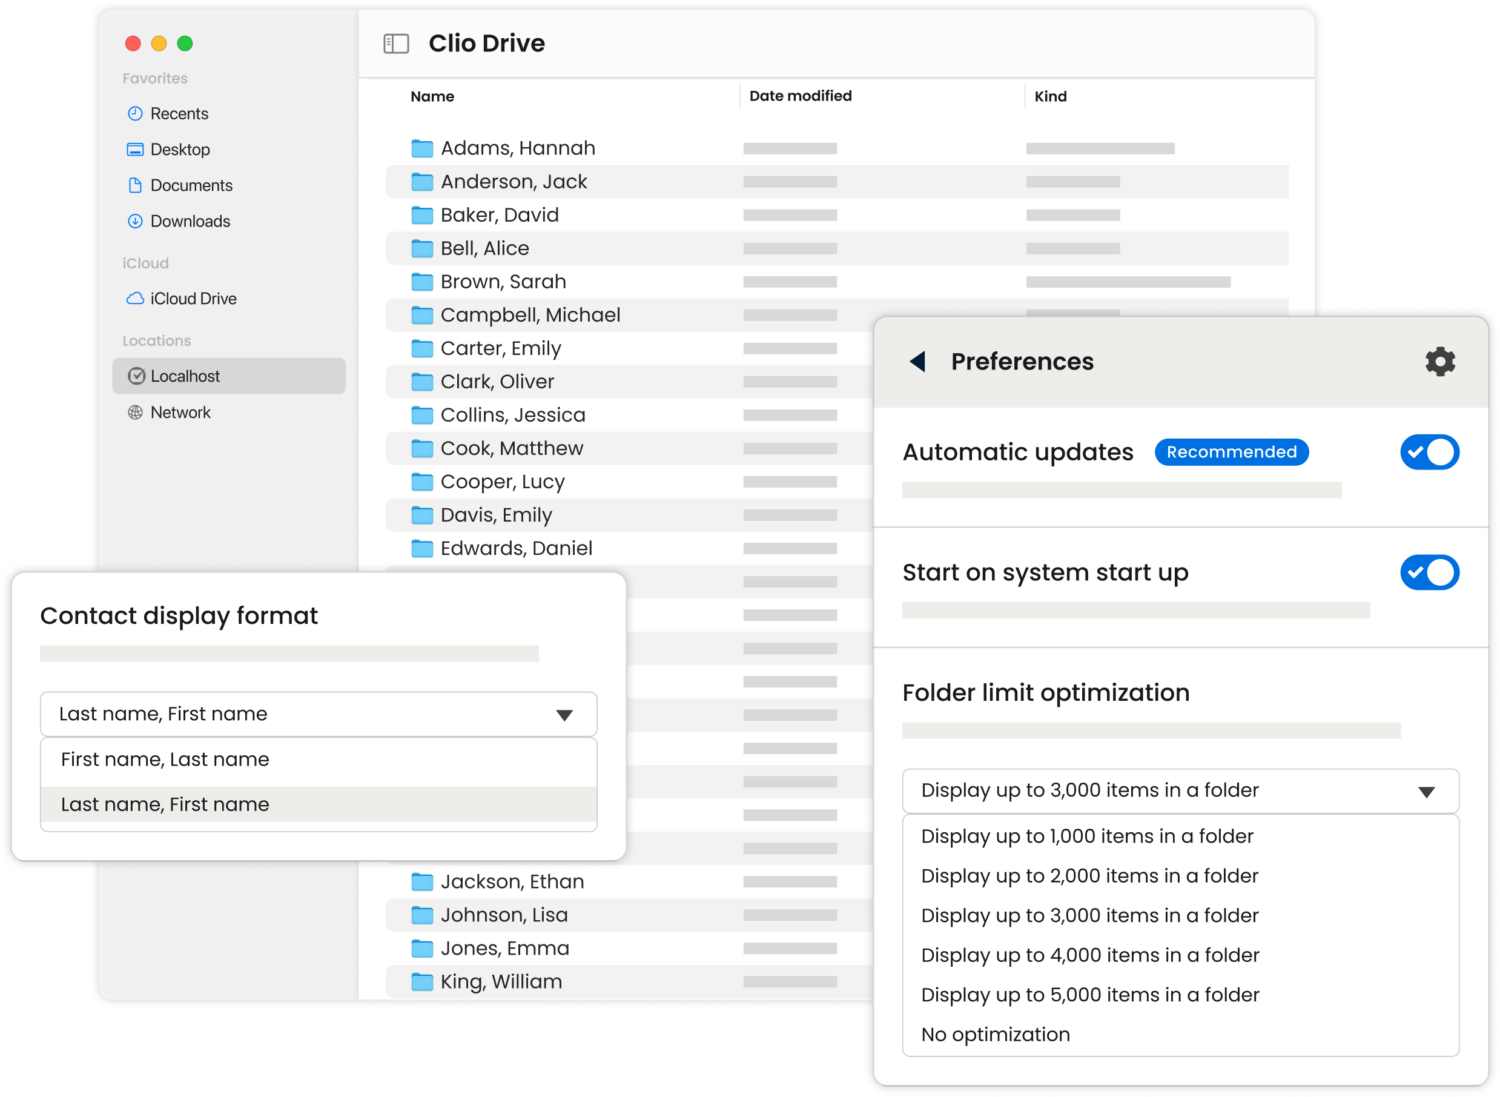Select Localhost under Locations
Screen dimensions: 1500x1097
point(185,377)
